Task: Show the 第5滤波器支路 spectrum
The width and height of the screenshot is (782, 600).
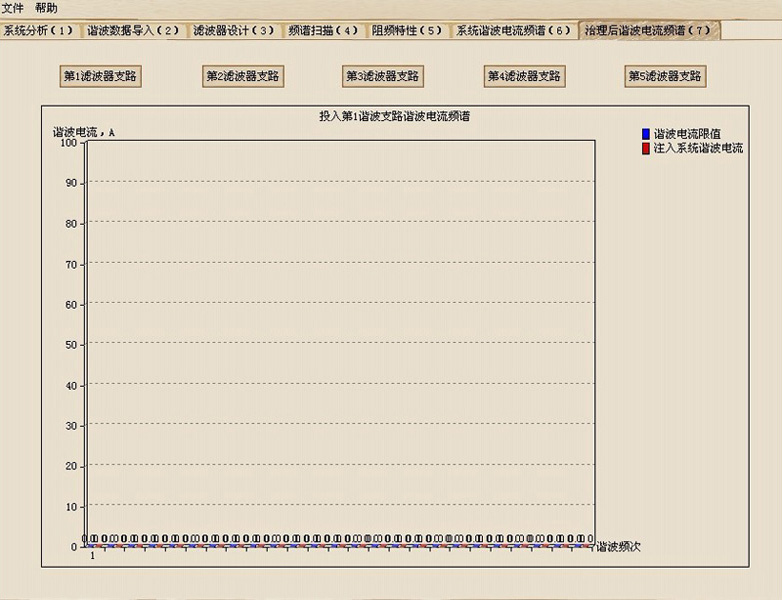Action: [665, 76]
